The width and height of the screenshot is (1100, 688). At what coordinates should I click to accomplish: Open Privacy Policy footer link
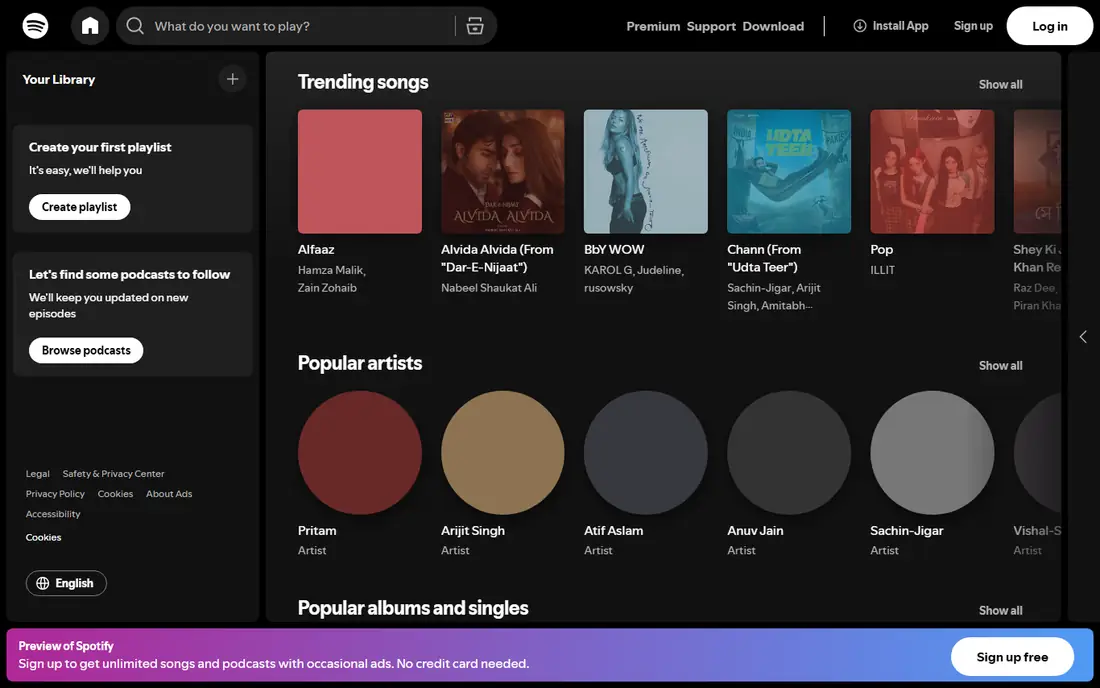click(55, 494)
